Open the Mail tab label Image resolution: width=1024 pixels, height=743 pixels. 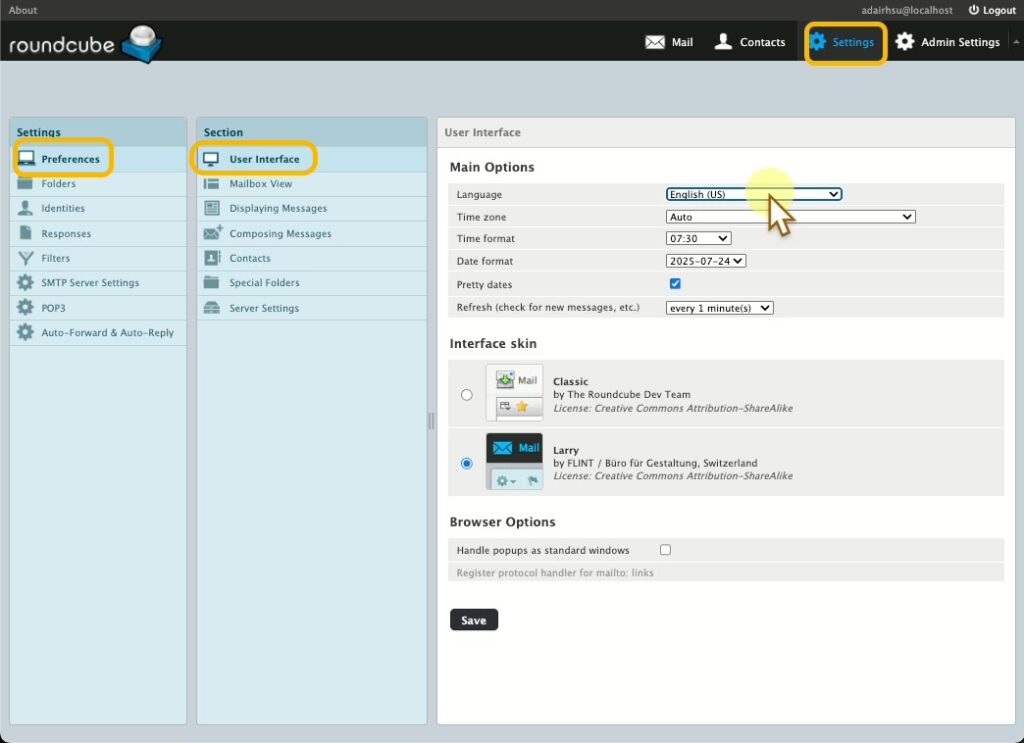click(x=682, y=42)
